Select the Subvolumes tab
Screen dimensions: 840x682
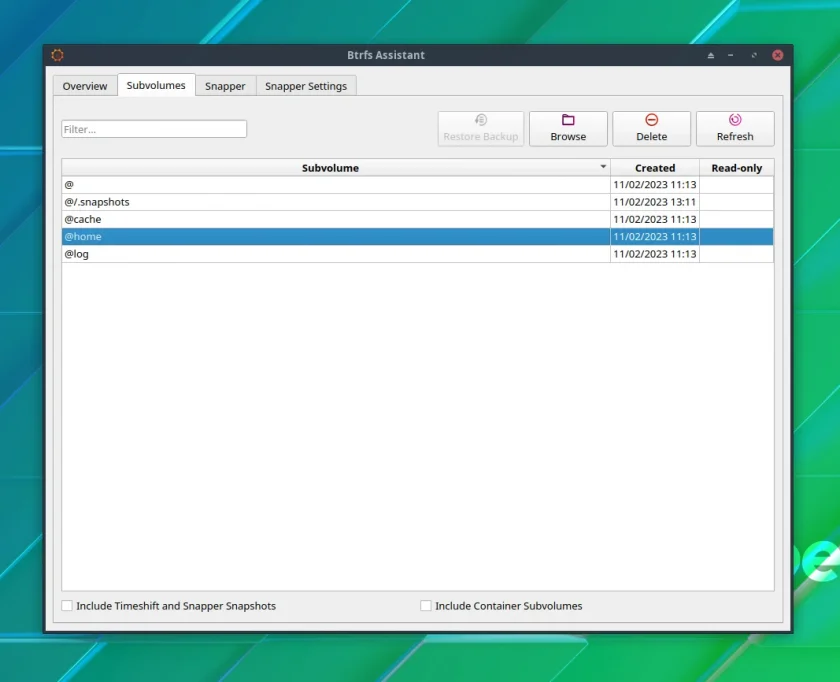click(156, 85)
